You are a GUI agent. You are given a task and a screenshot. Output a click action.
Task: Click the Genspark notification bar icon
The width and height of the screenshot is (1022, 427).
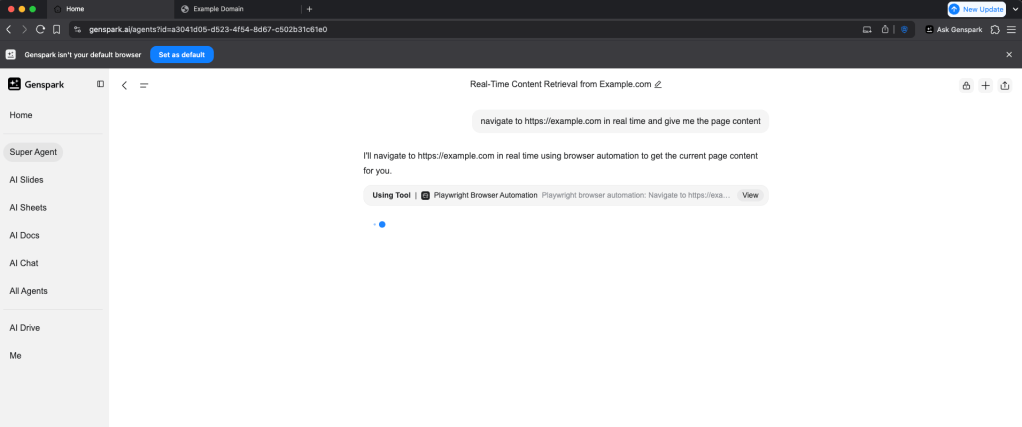[x=10, y=55]
